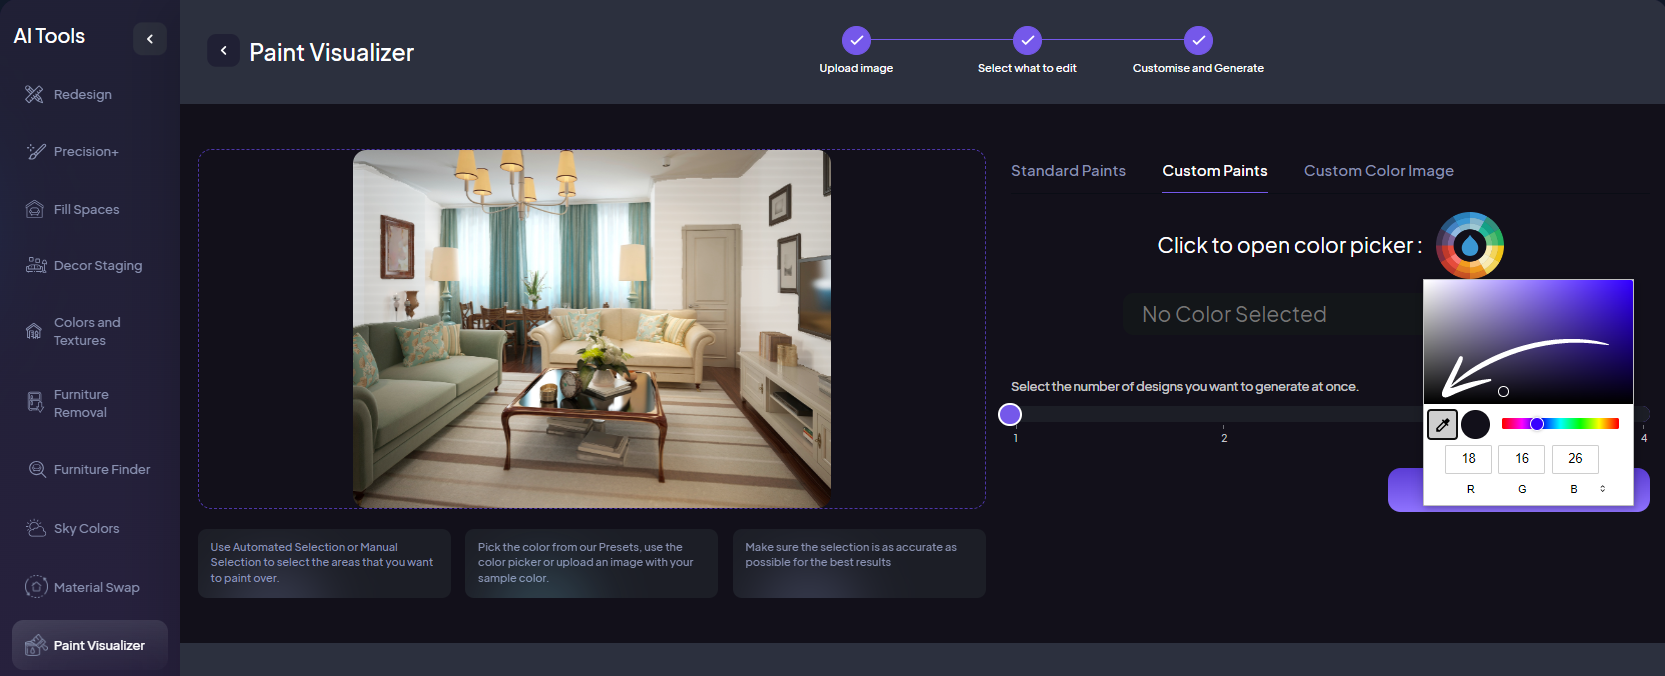Open Material Swap tool
This screenshot has width=1665, height=676.
tap(96, 588)
